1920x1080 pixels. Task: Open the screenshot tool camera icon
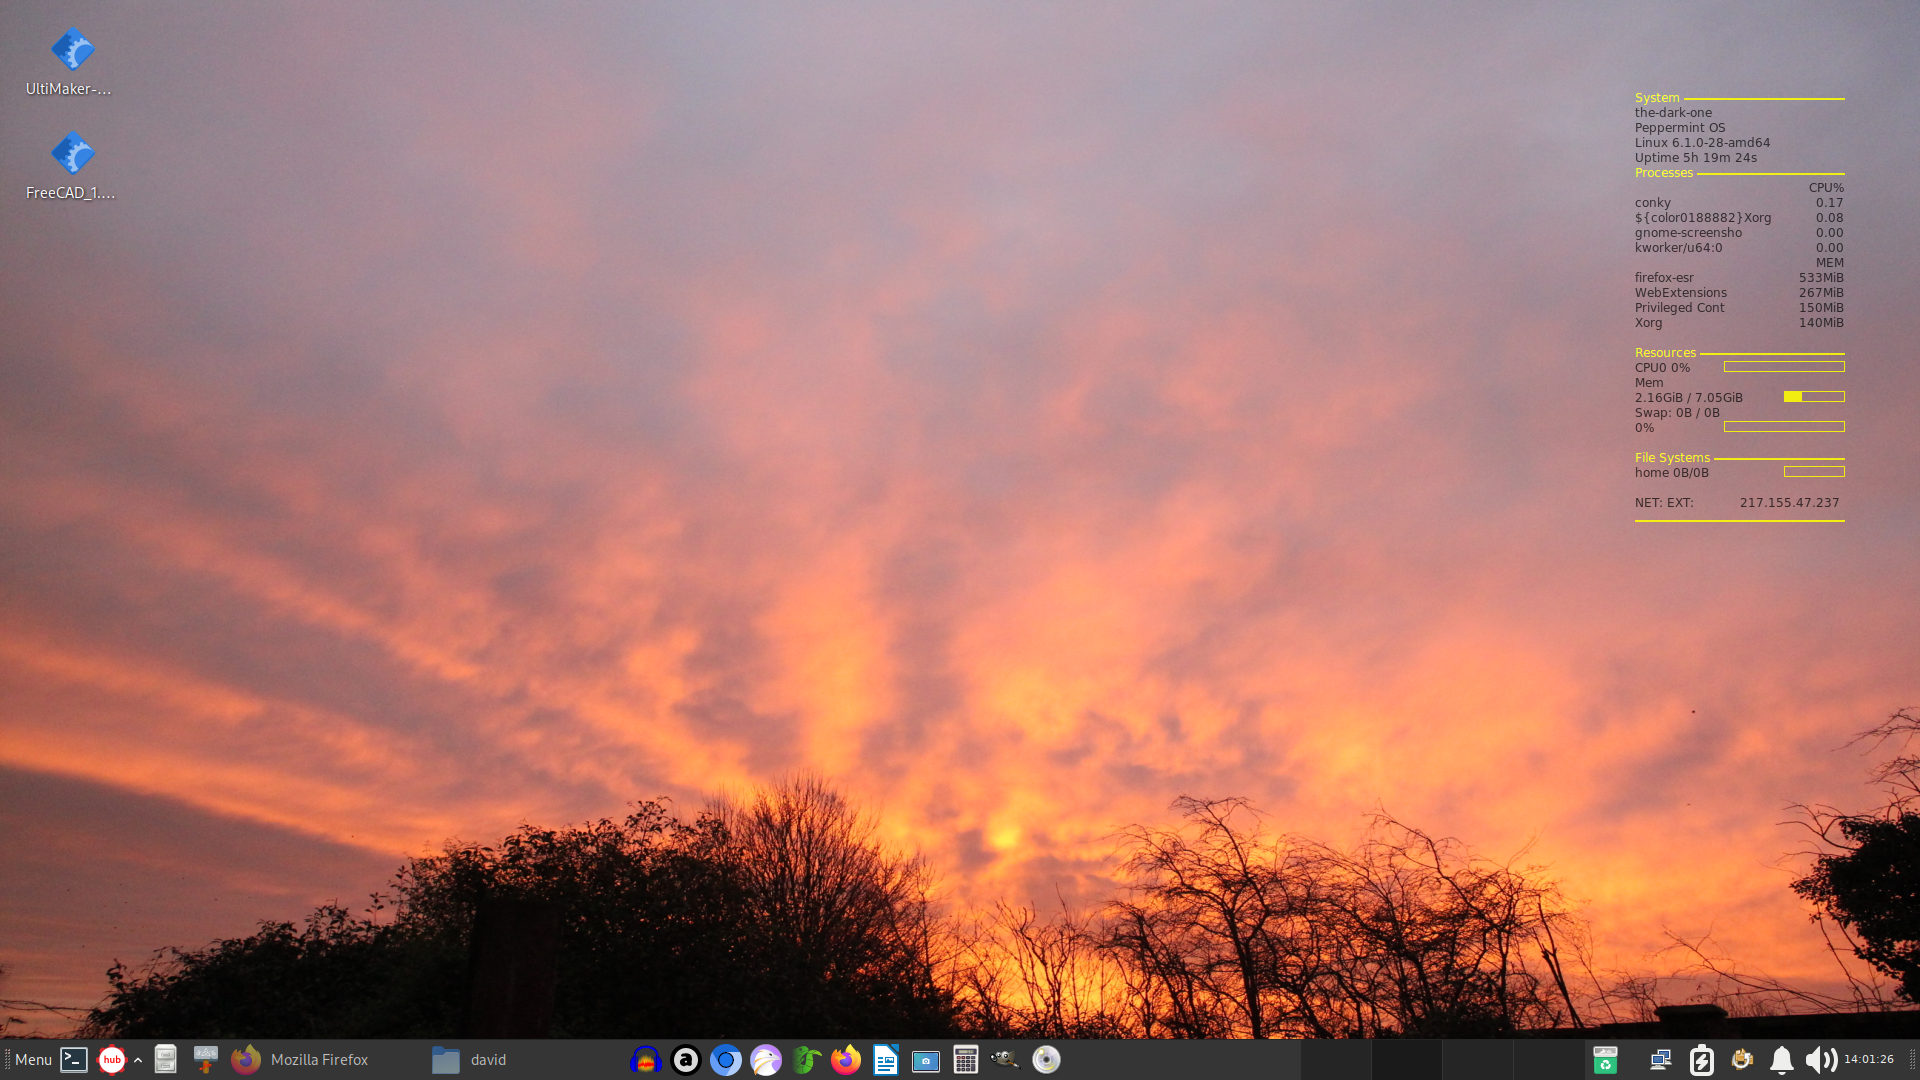coord(926,1060)
